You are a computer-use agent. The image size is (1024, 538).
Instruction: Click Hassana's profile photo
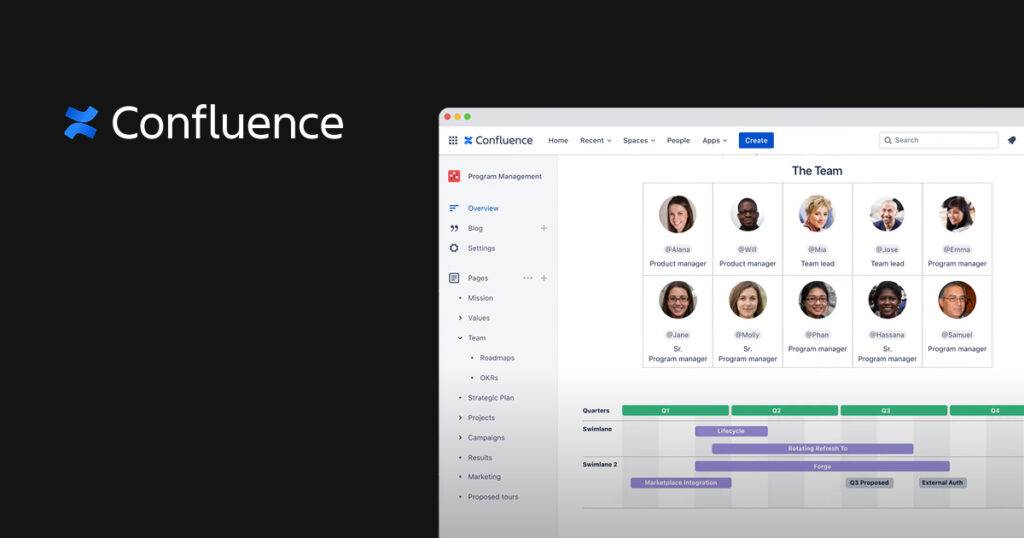887,300
